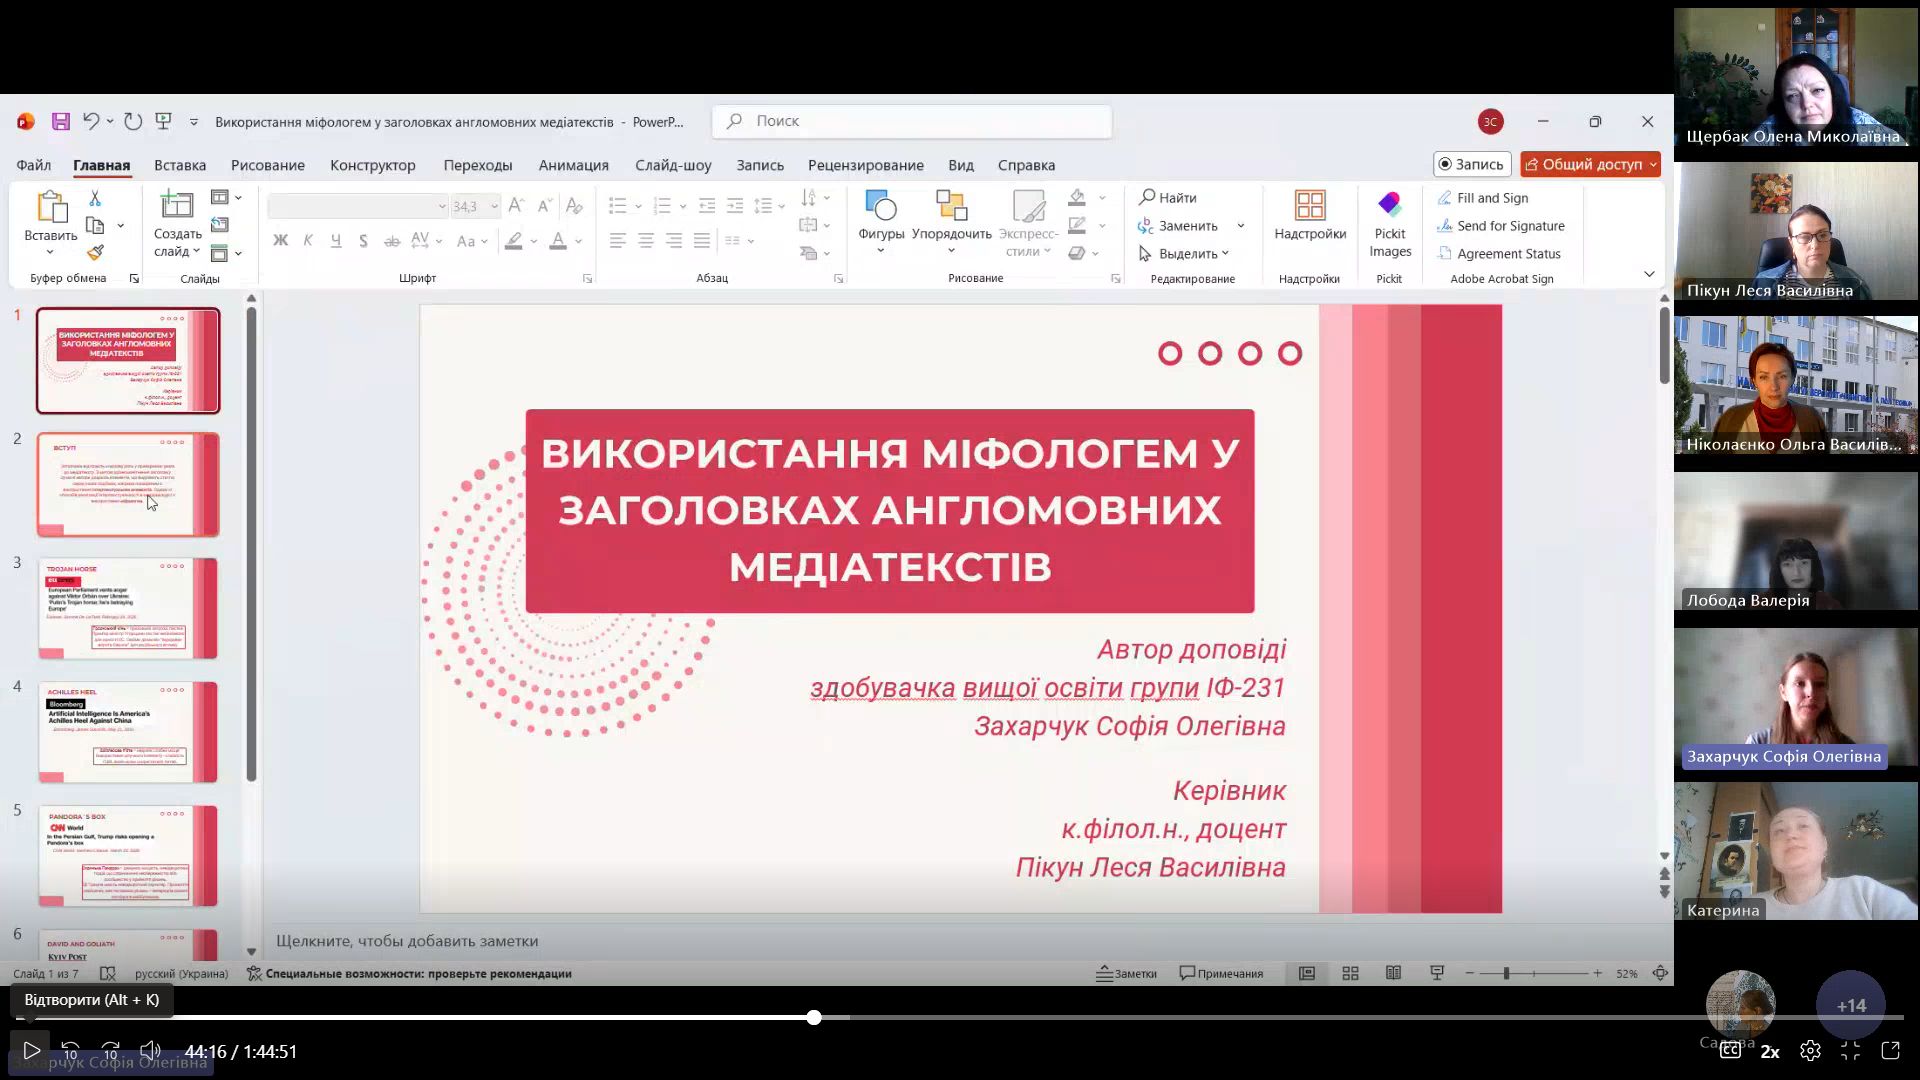Screen dimensions: 1920x1080
Task: Open the Вставка ribbon tab
Action: [180, 165]
